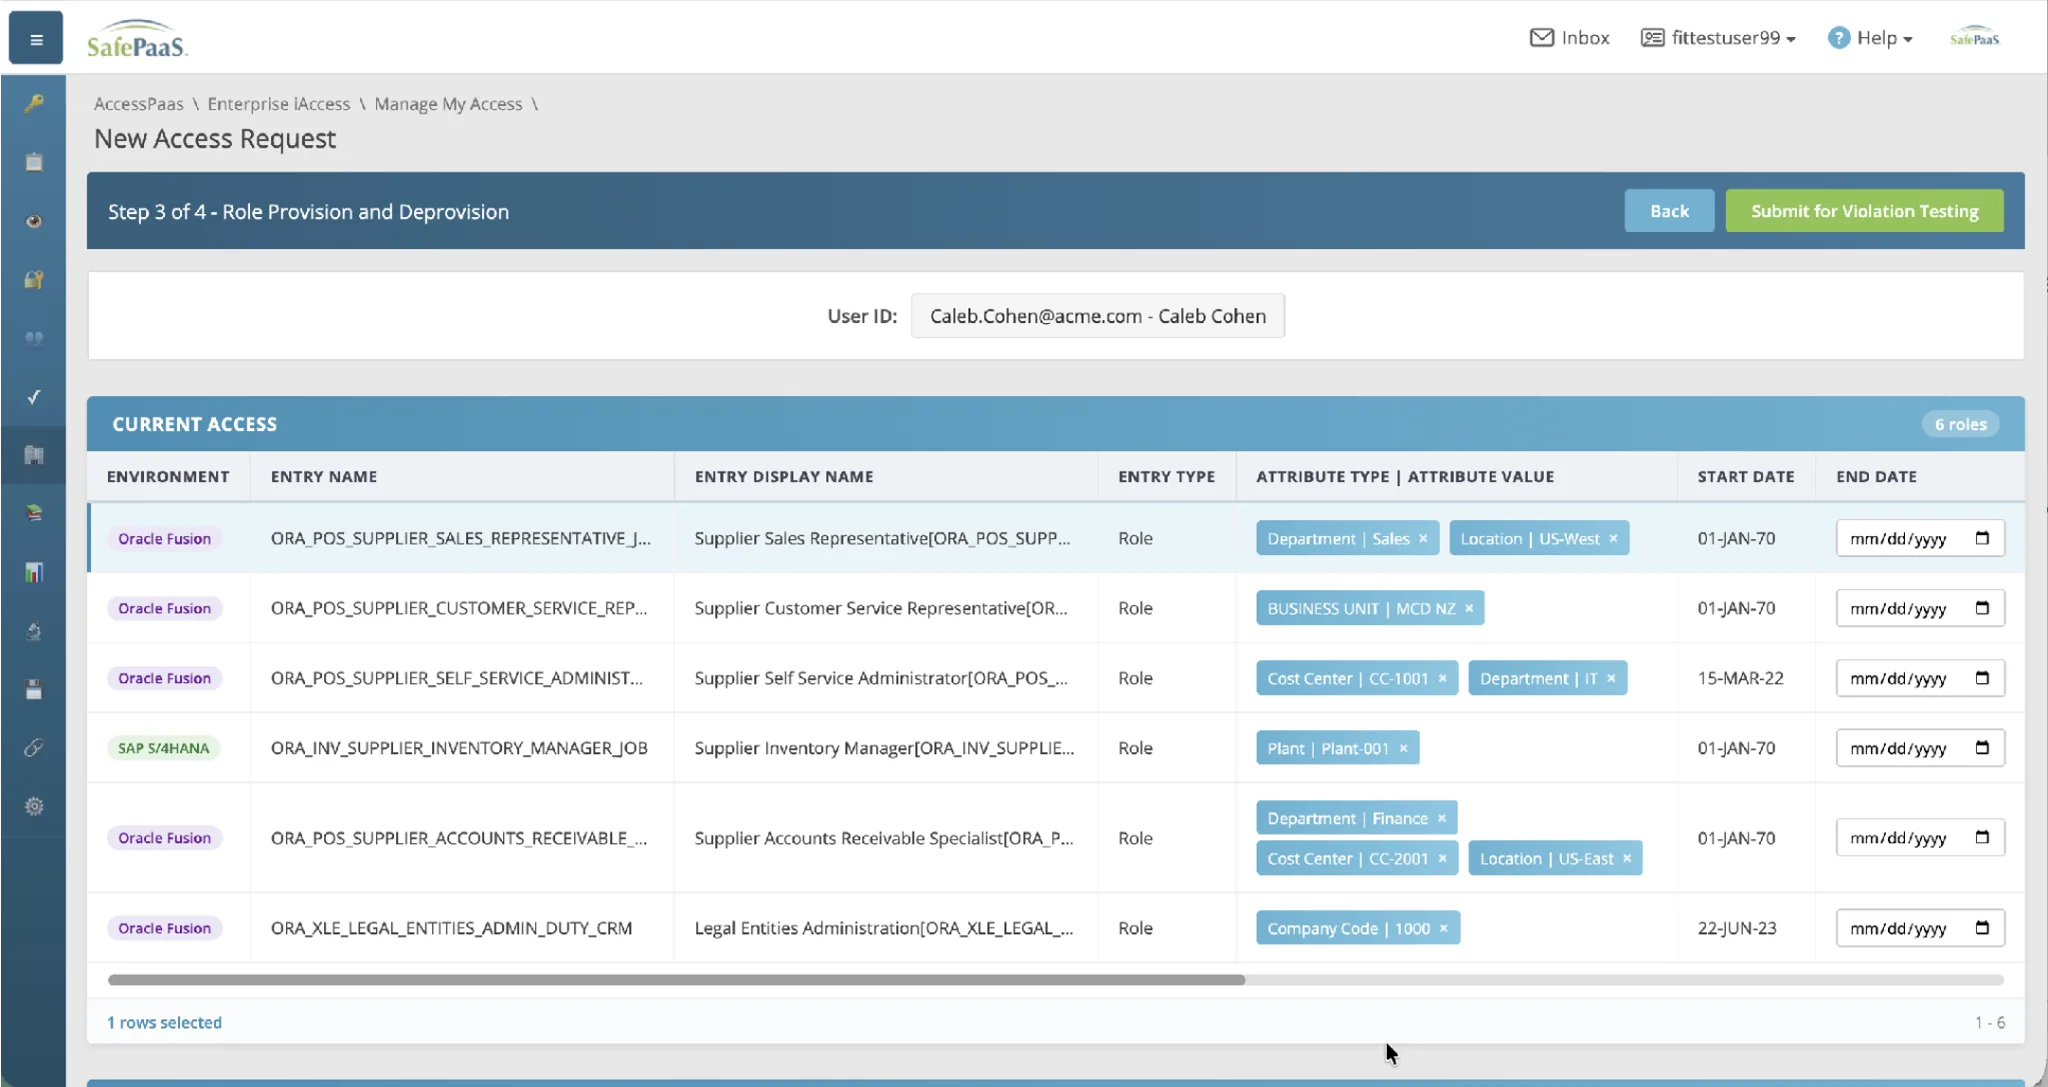Select the eye icon in sidebar

click(x=34, y=221)
